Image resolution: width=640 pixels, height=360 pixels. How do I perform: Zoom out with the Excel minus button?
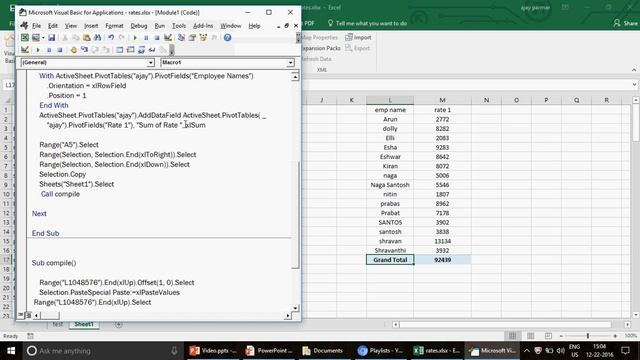point(561,336)
